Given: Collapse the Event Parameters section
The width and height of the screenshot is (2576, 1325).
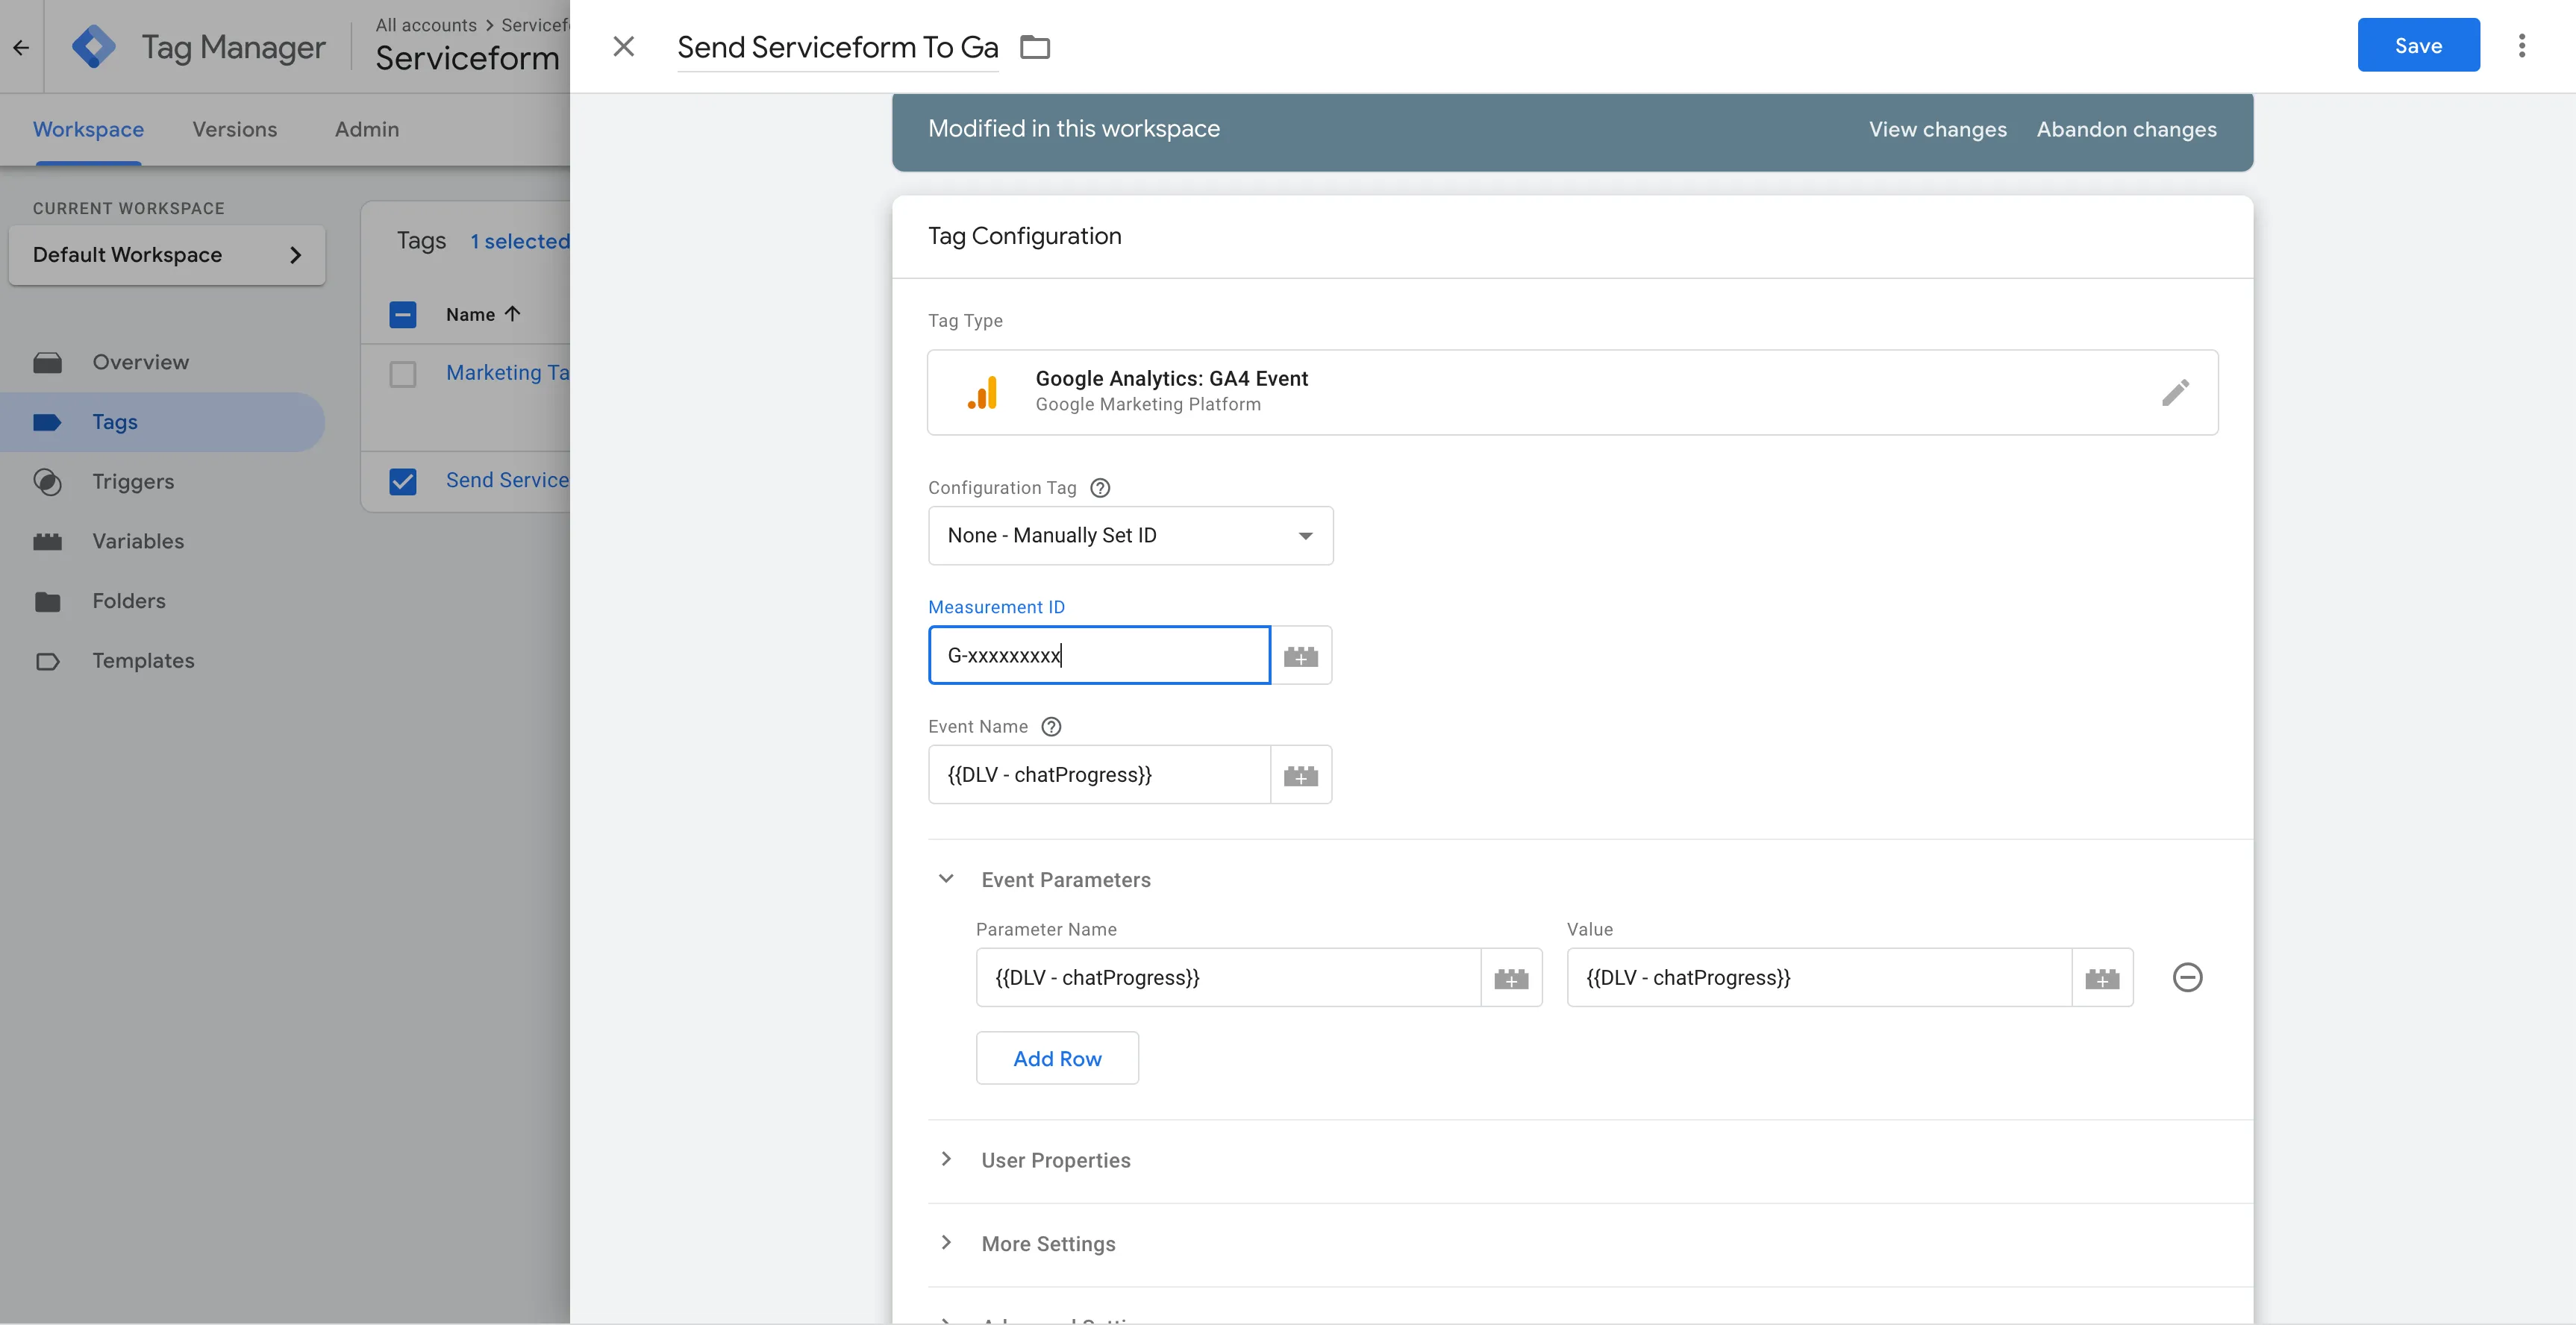Looking at the screenshot, I should (945, 879).
